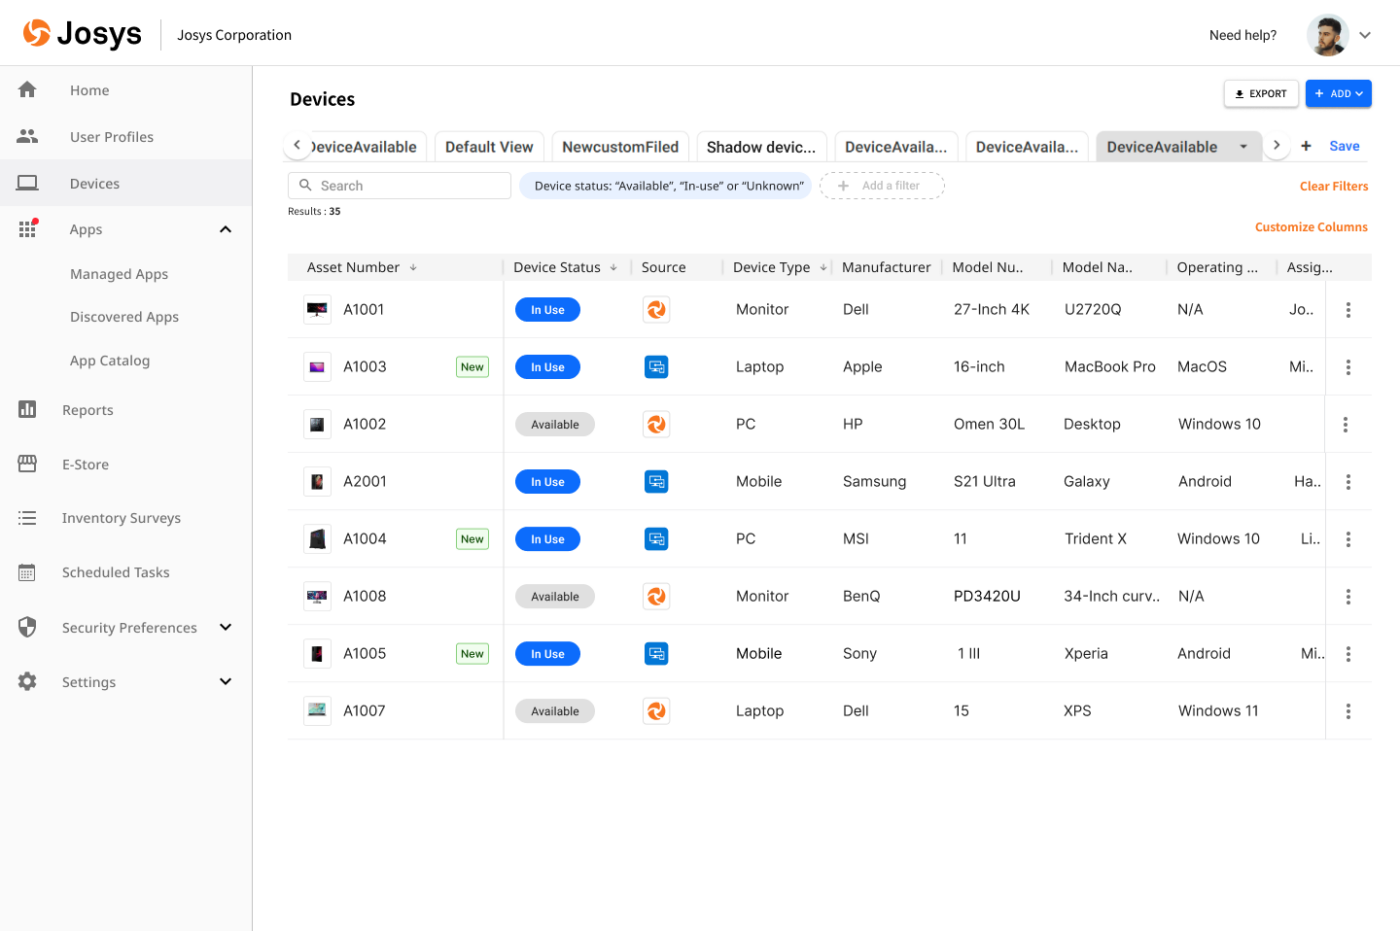This screenshot has height=931, width=1400.
Task: Click asset number A1005
Action: 365,654
